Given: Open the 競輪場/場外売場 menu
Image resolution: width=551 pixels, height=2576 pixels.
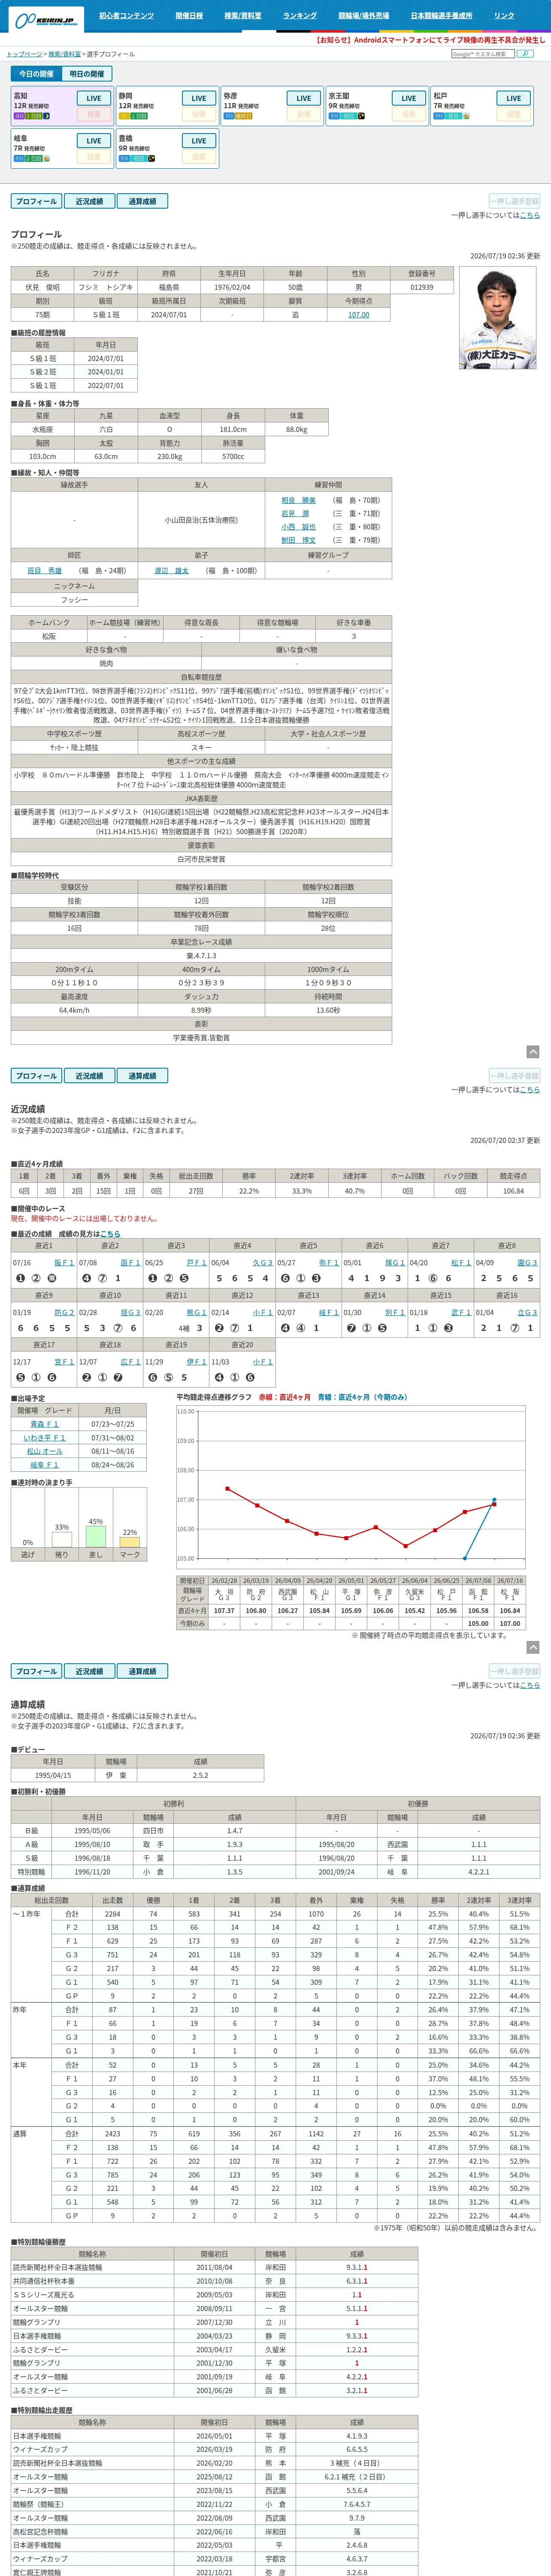Looking at the screenshot, I should coord(364,16).
